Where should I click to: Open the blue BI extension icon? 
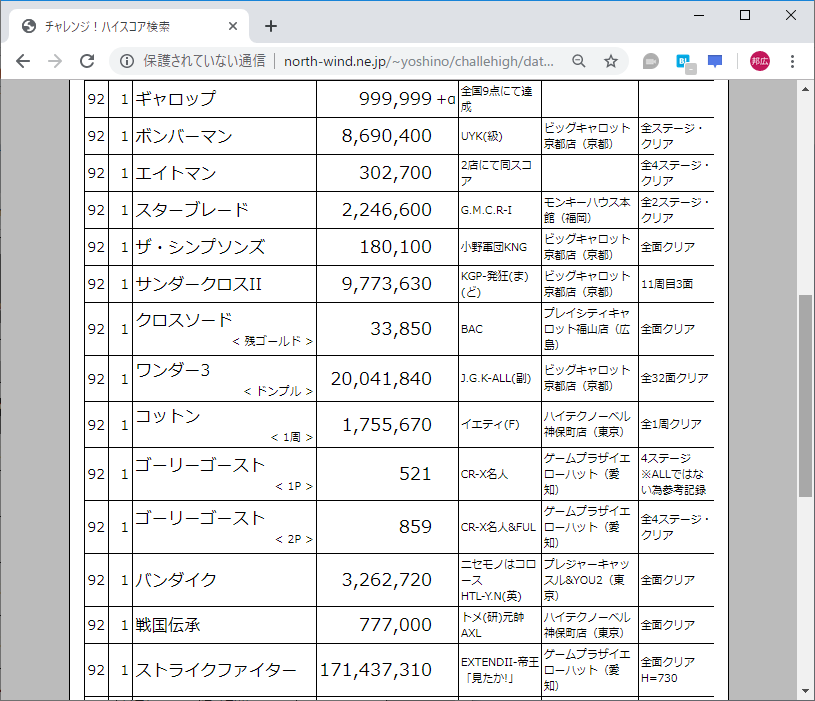[685, 62]
